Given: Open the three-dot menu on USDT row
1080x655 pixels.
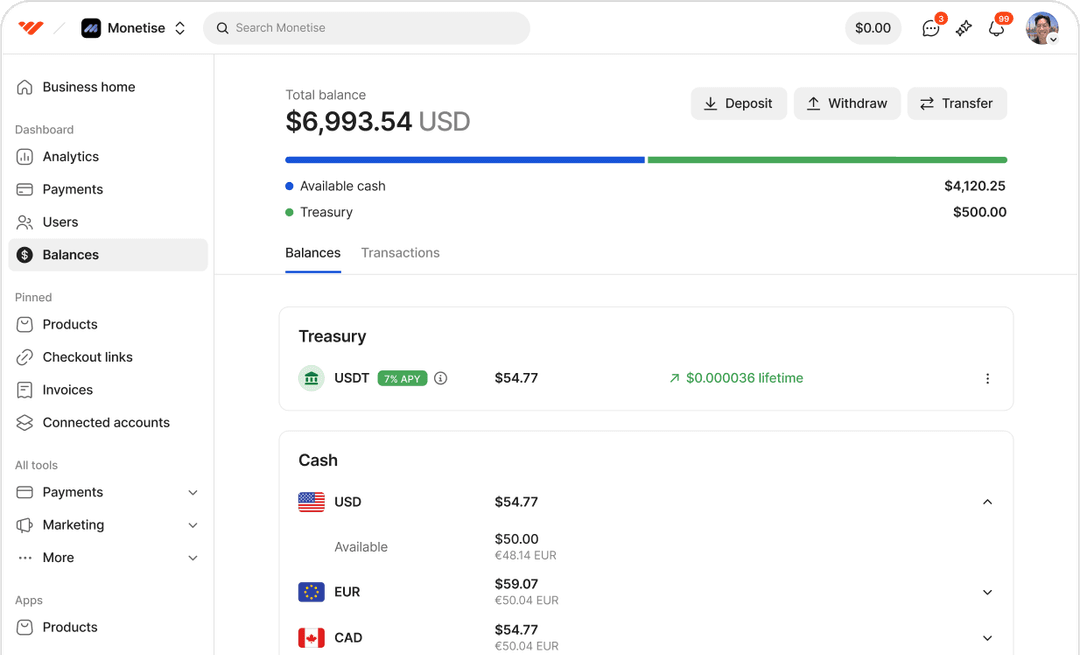Looking at the screenshot, I should click(988, 378).
